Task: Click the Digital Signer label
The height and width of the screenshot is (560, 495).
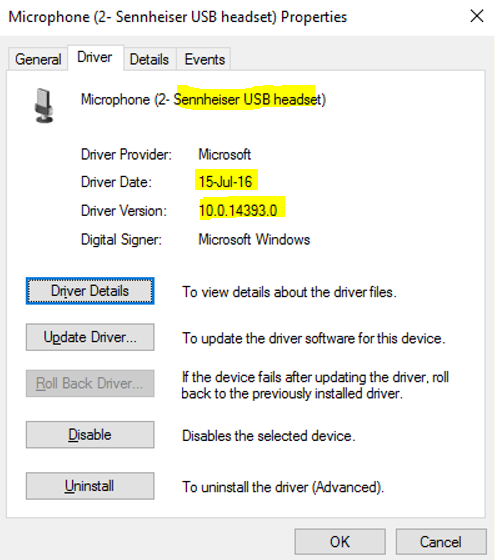Action: (x=121, y=240)
